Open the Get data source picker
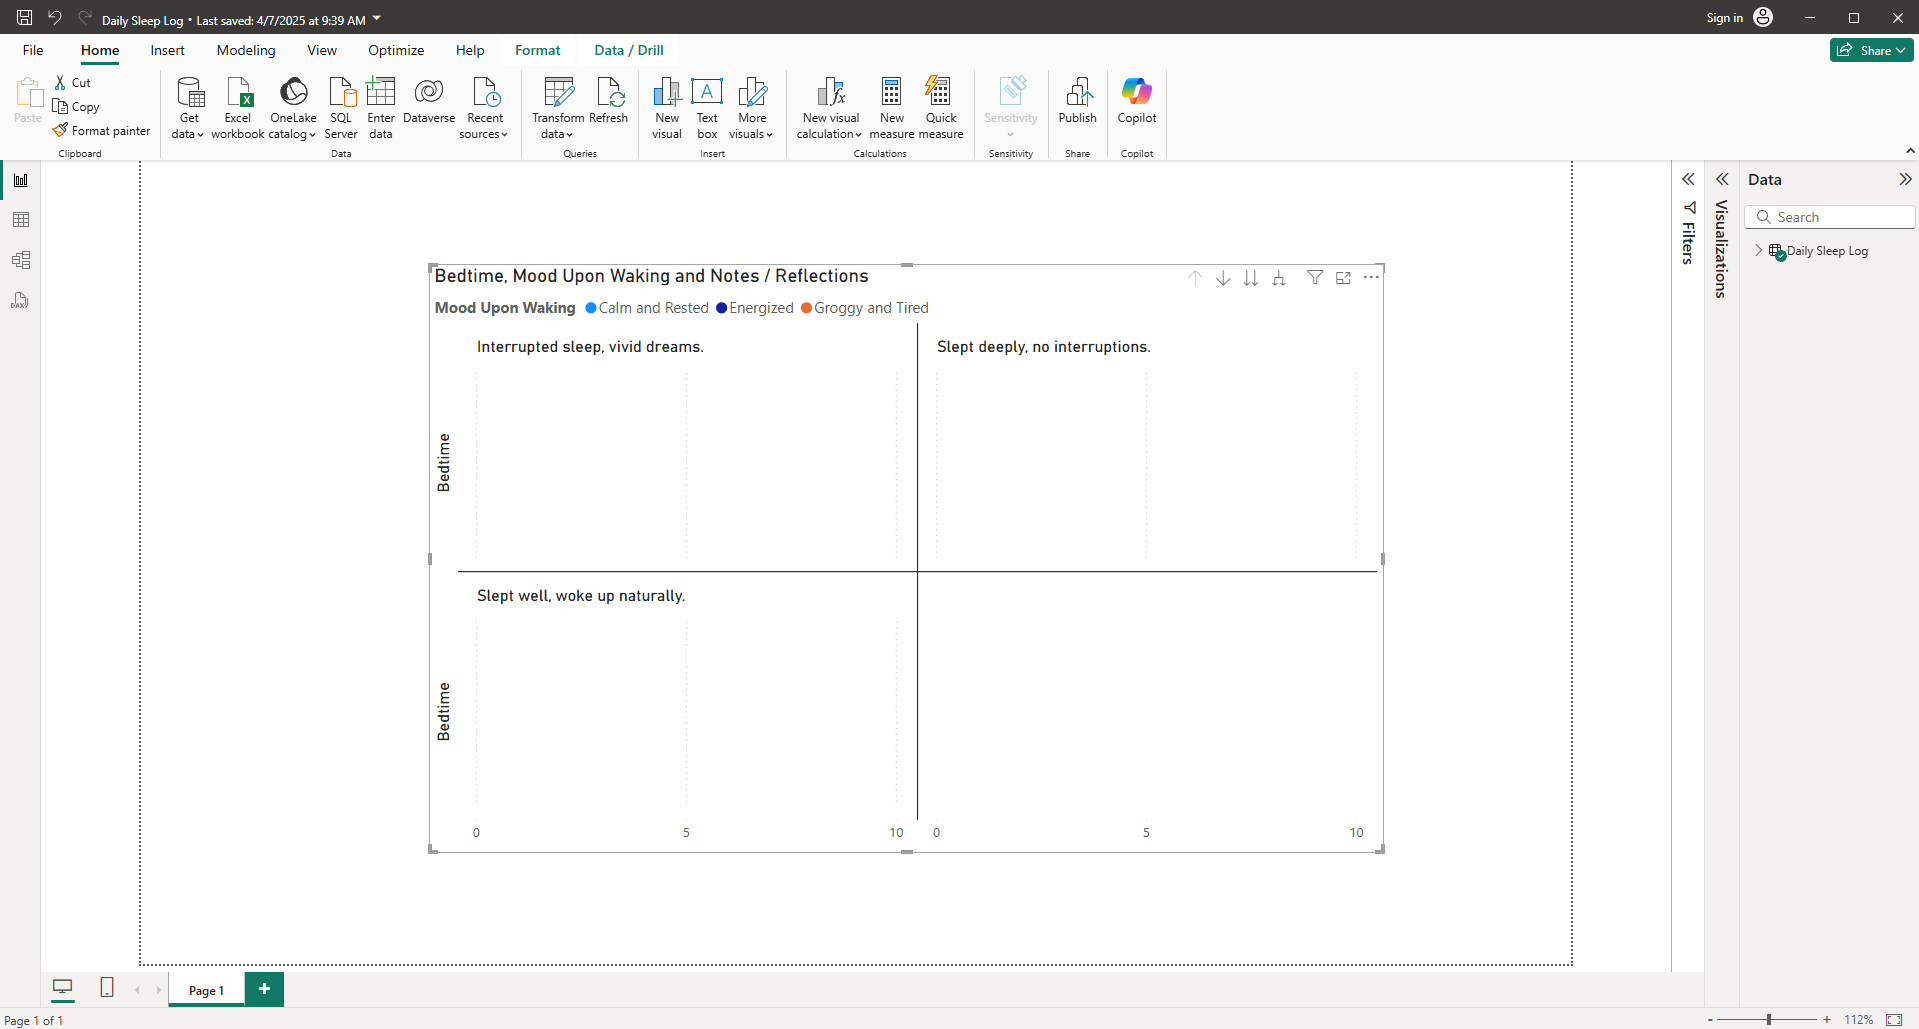1919x1029 pixels. (188, 107)
